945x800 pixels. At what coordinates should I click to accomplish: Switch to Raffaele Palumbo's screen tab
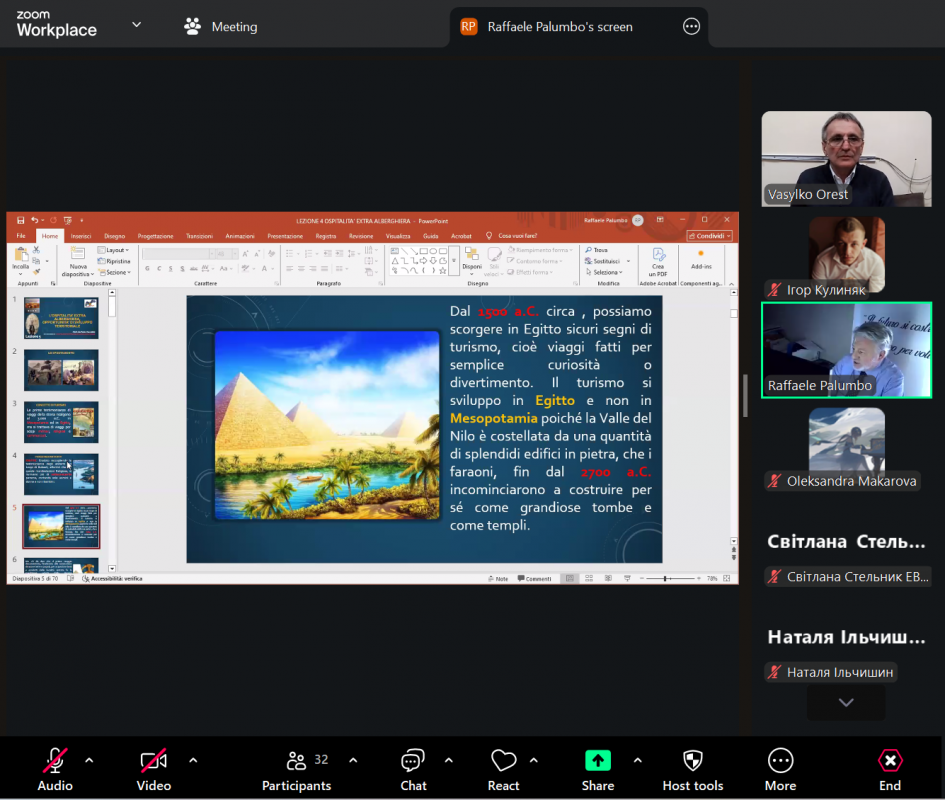(560, 27)
